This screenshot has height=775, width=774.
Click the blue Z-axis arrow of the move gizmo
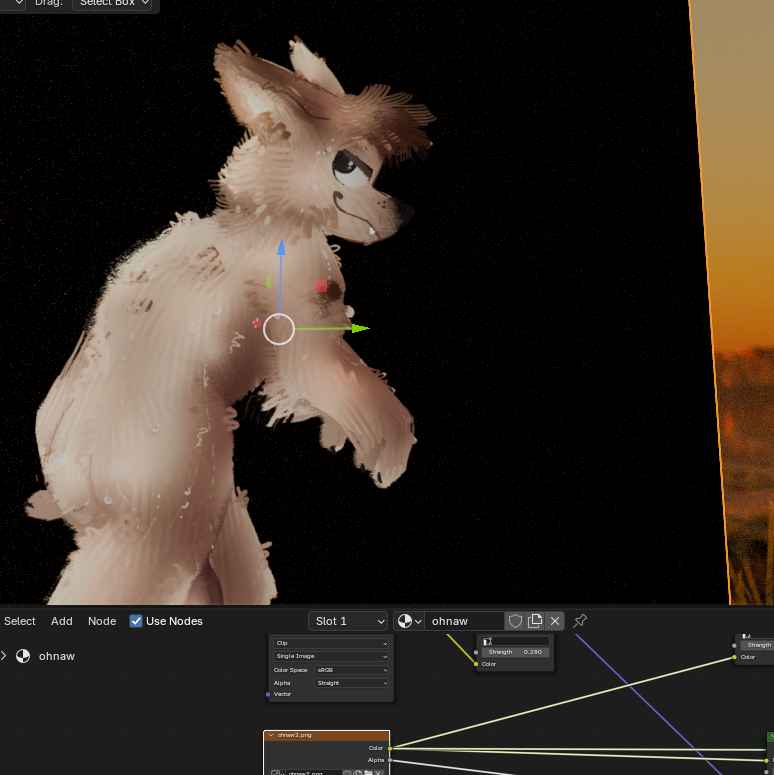click(281, 247)
